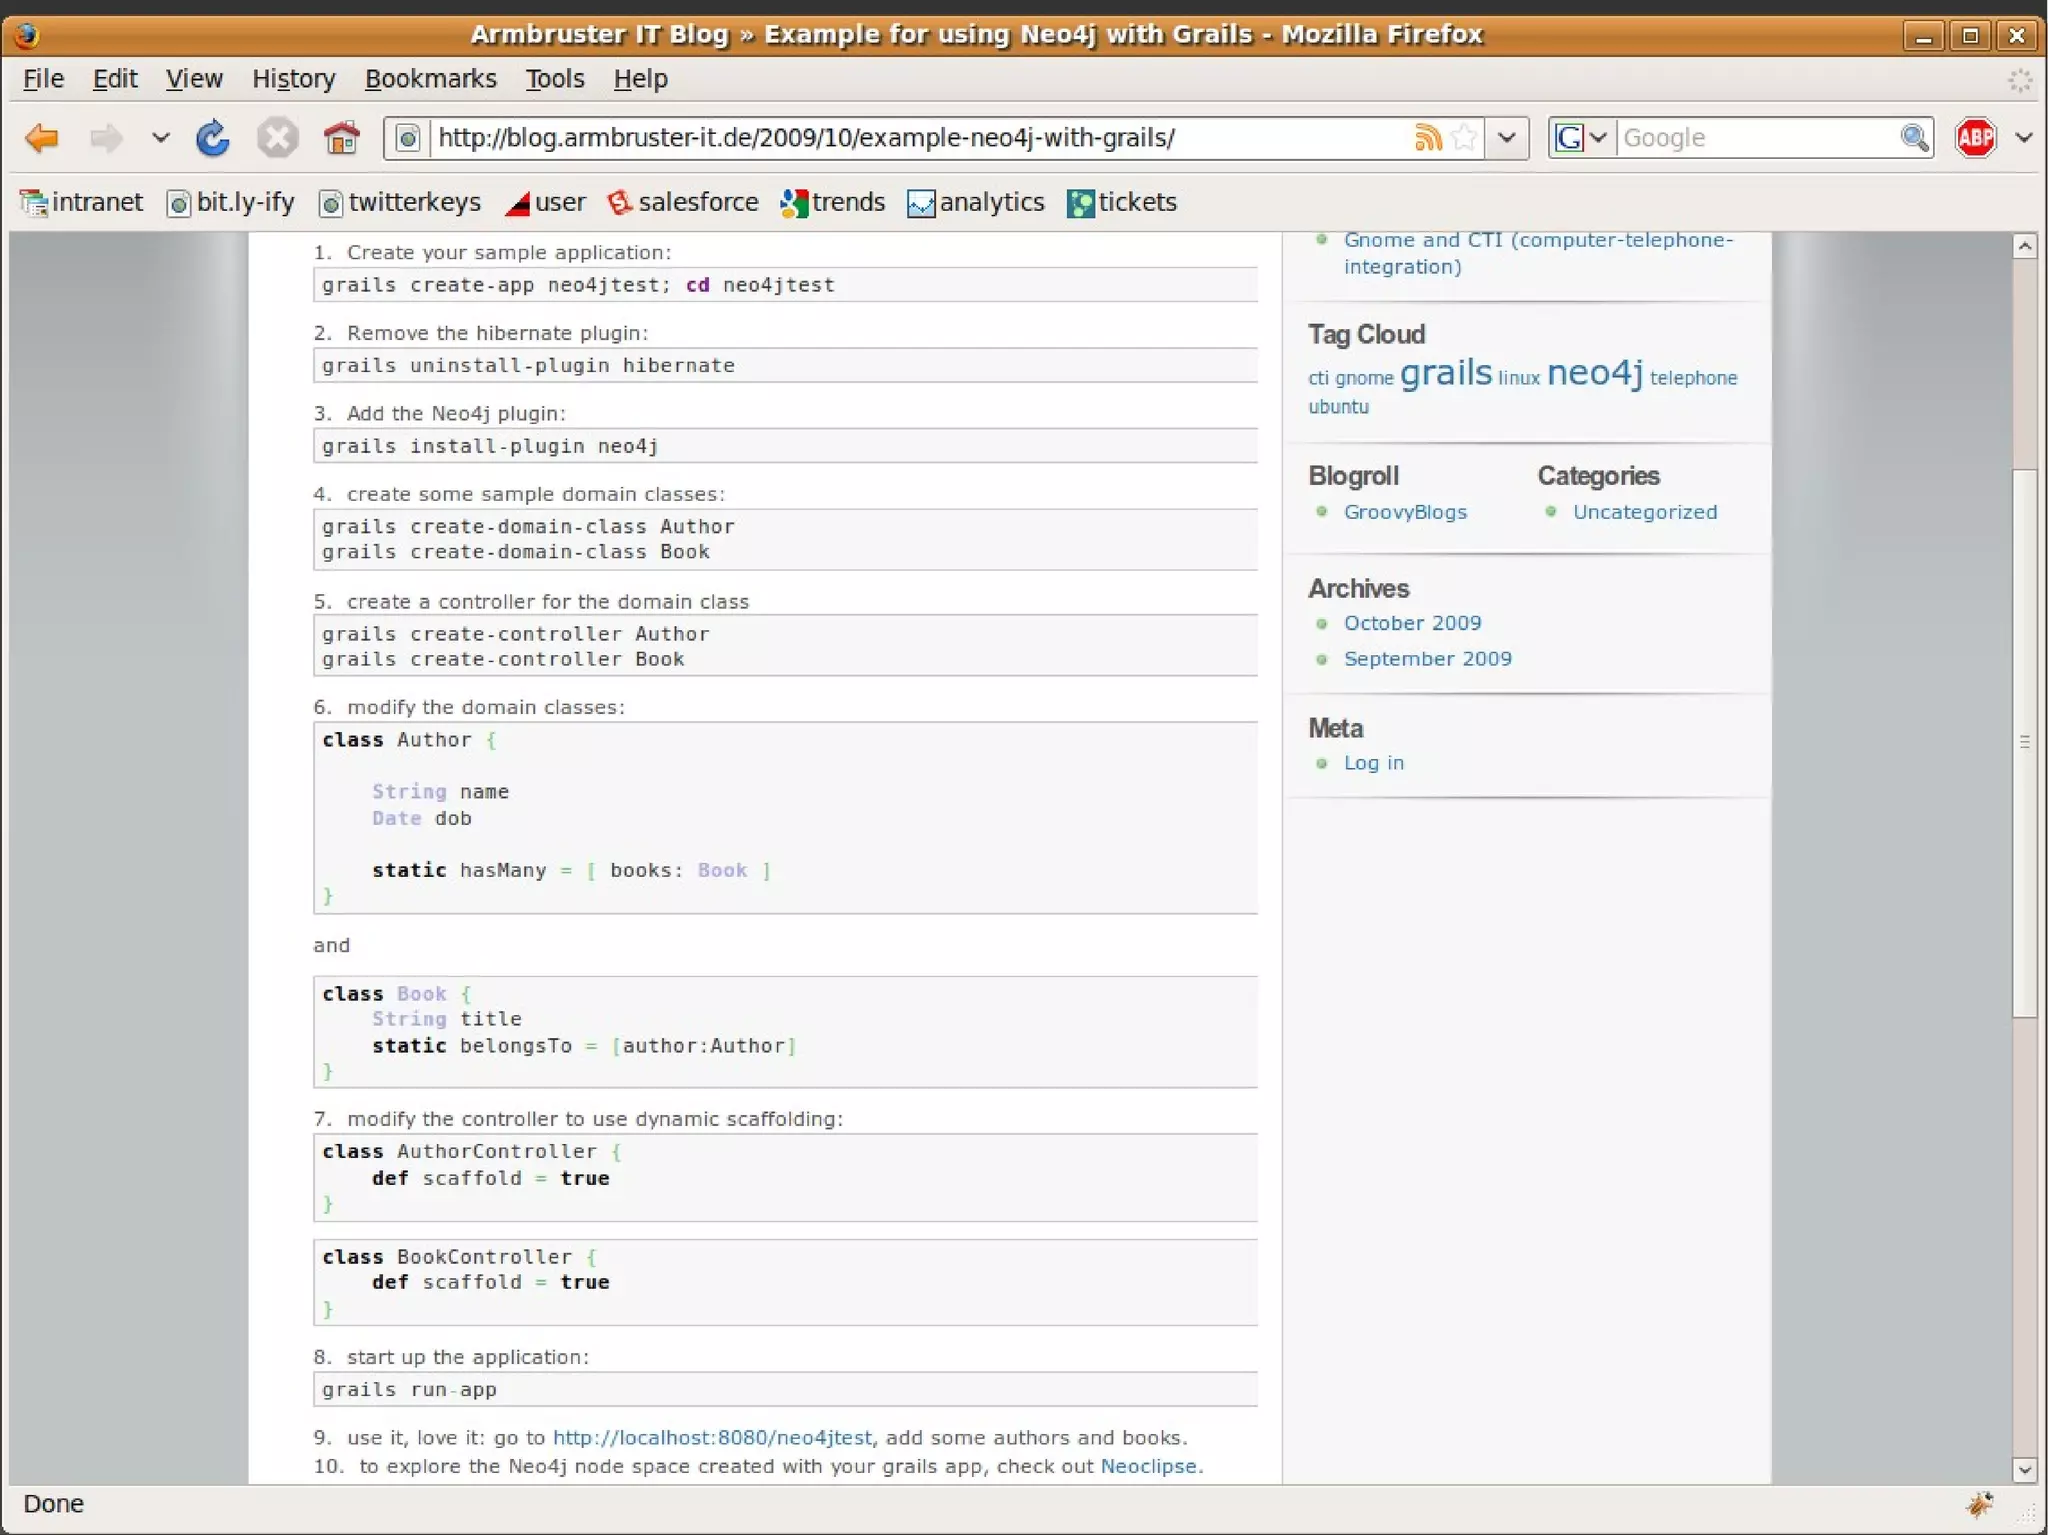Click the scrollbar down arrow
The width and height of the screenshot is (2048, 1535).
point(2025,1470)
